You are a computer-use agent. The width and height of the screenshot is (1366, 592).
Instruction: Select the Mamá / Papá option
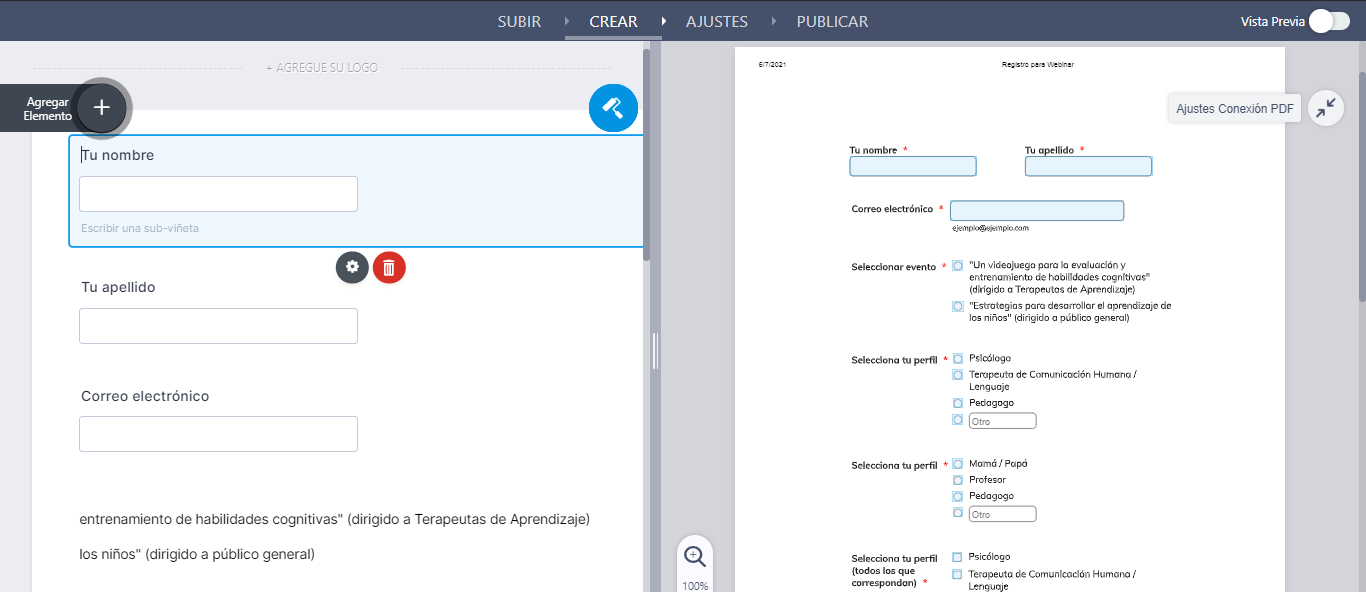(x=958, y=464)
